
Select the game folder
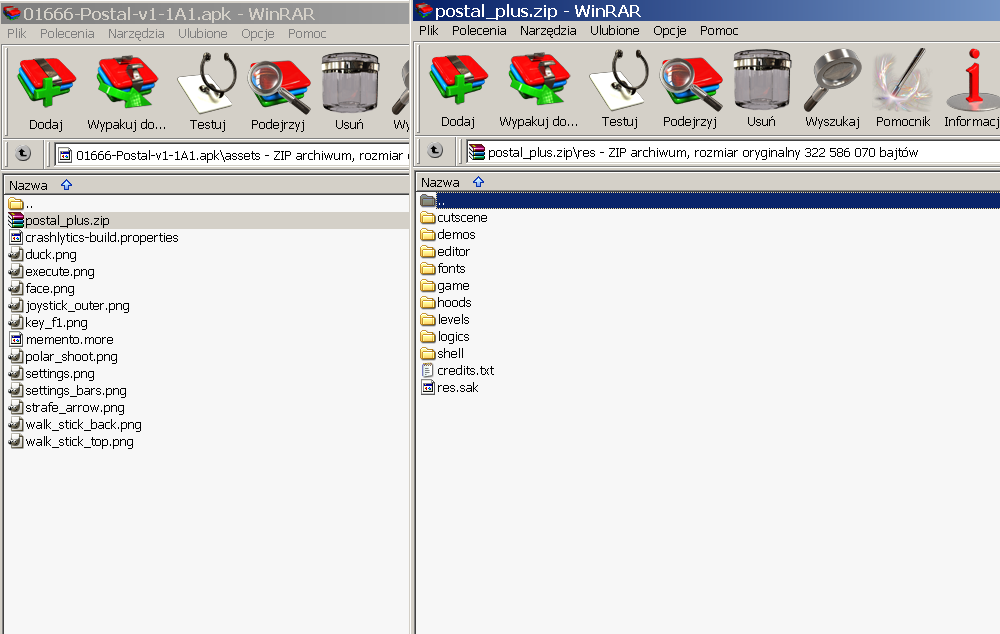[445, 286]
